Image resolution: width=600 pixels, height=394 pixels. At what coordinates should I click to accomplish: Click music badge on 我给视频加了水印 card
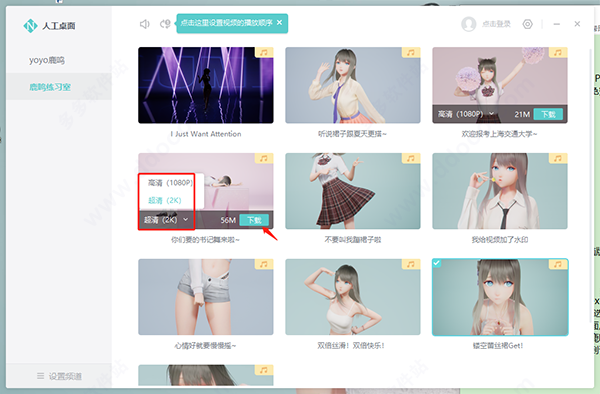[x=558, y=158]
